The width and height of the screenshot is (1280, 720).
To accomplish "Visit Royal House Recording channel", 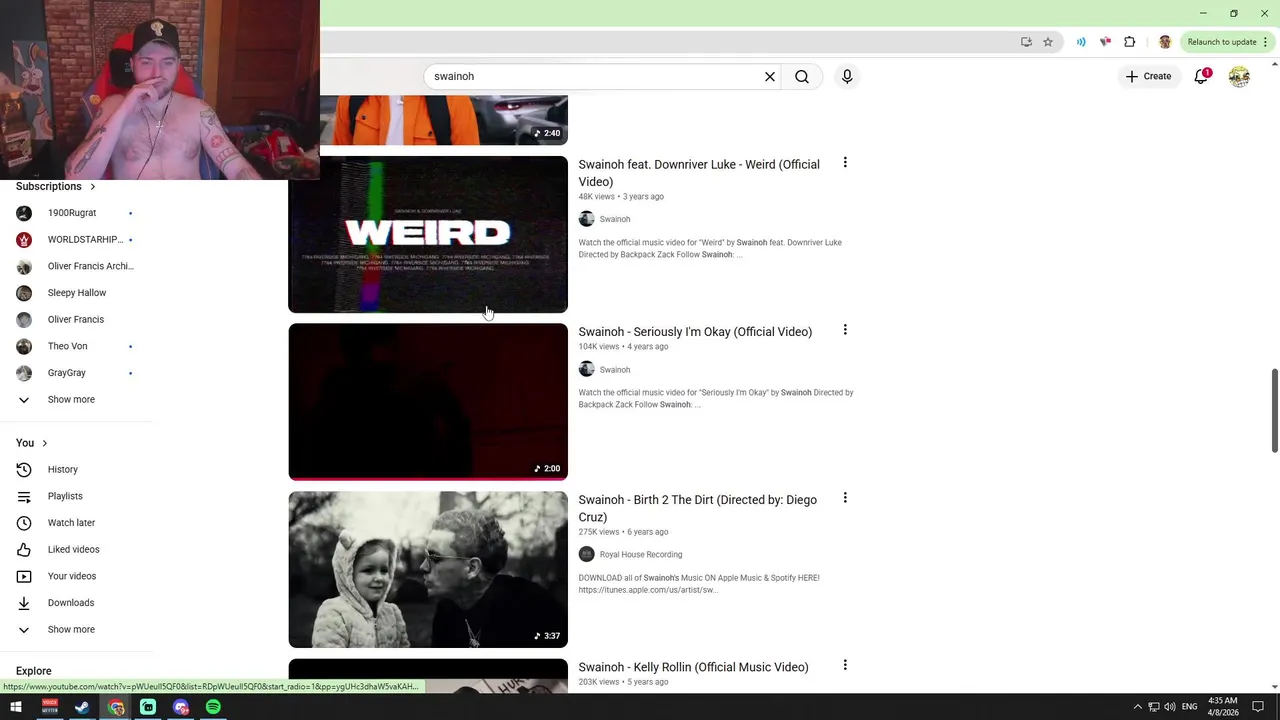I will click(x=641, y=555).
